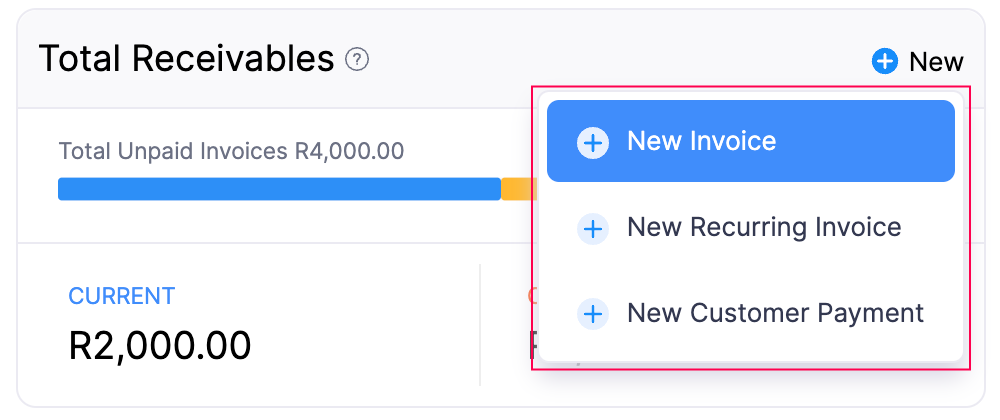This screenshot has width=1000, height=420.
Task: Click the blue plus icon beside New
Action: 885,62
